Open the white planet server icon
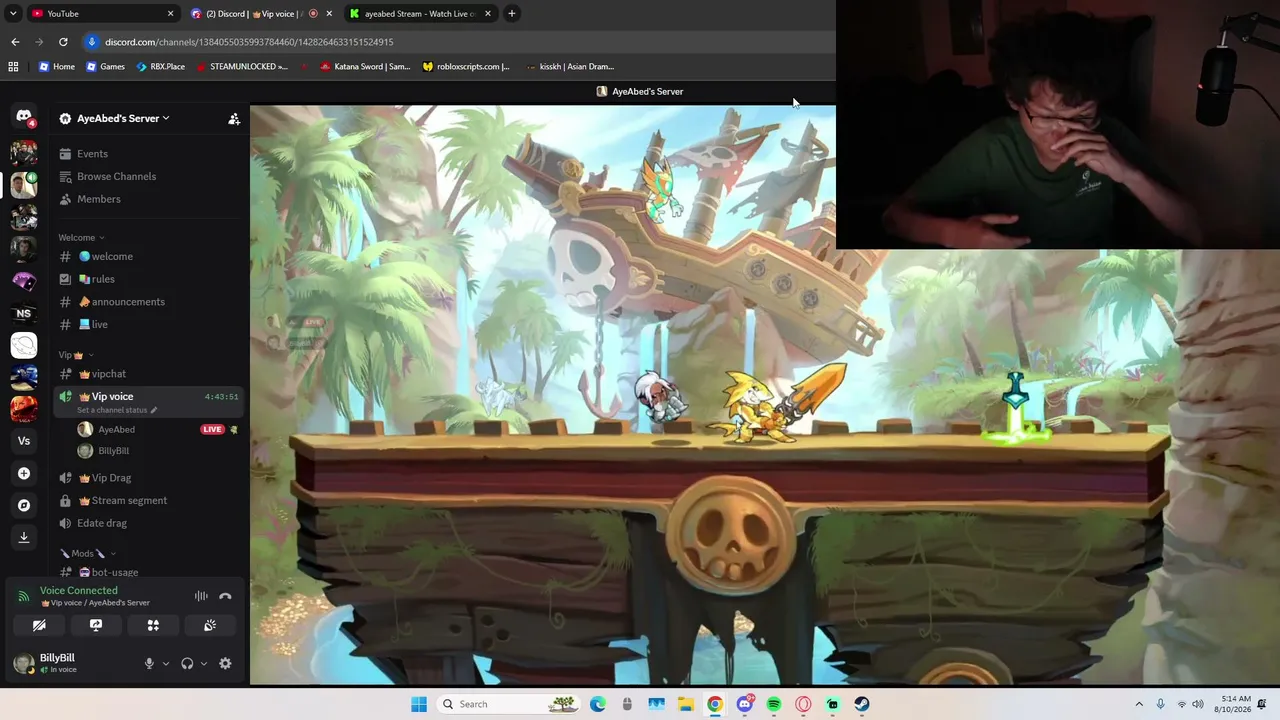The height and width of the screenshot is (720, 1280). [24, 345]
